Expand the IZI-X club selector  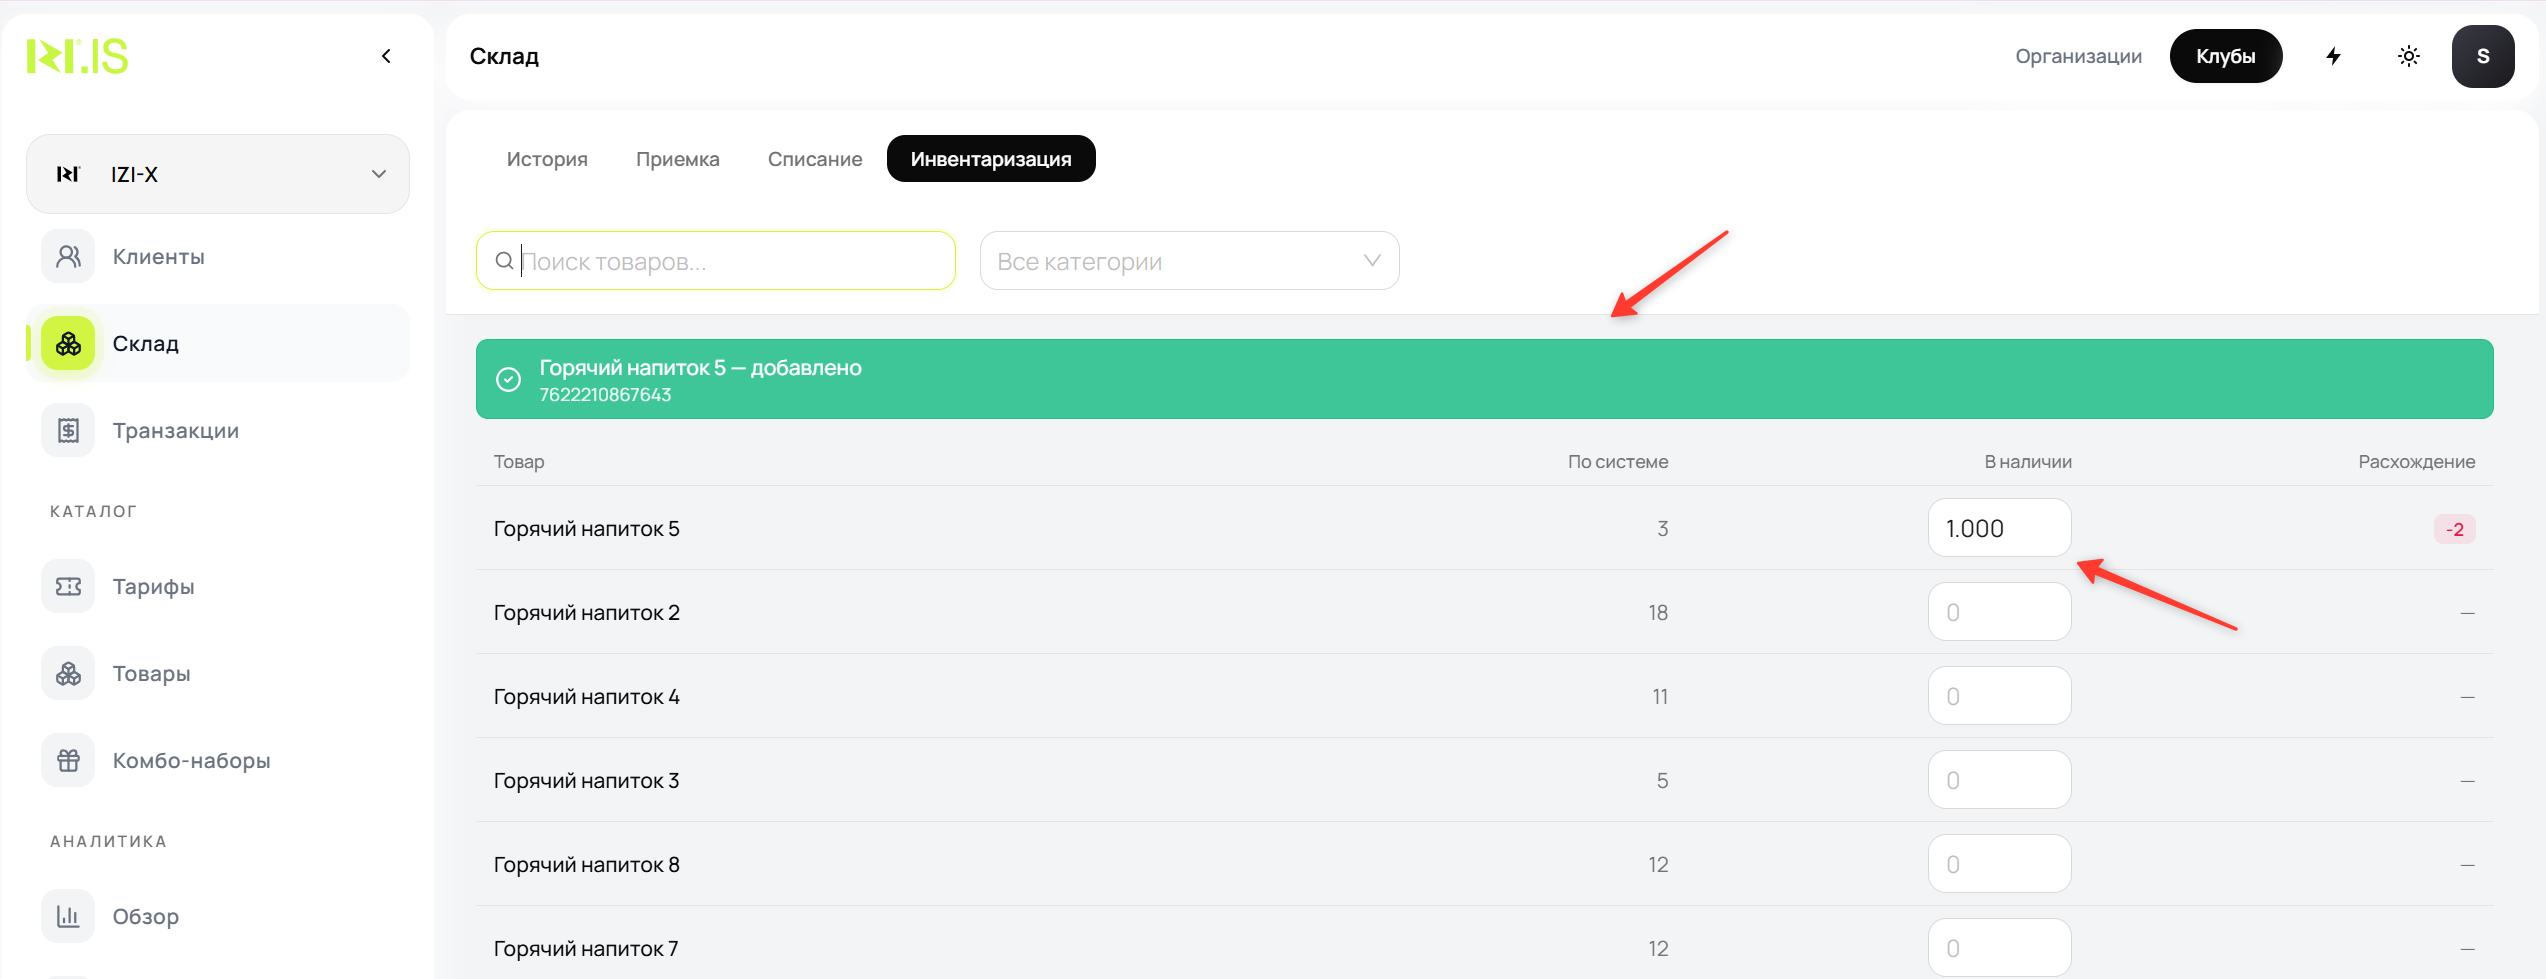coord(218,174)
